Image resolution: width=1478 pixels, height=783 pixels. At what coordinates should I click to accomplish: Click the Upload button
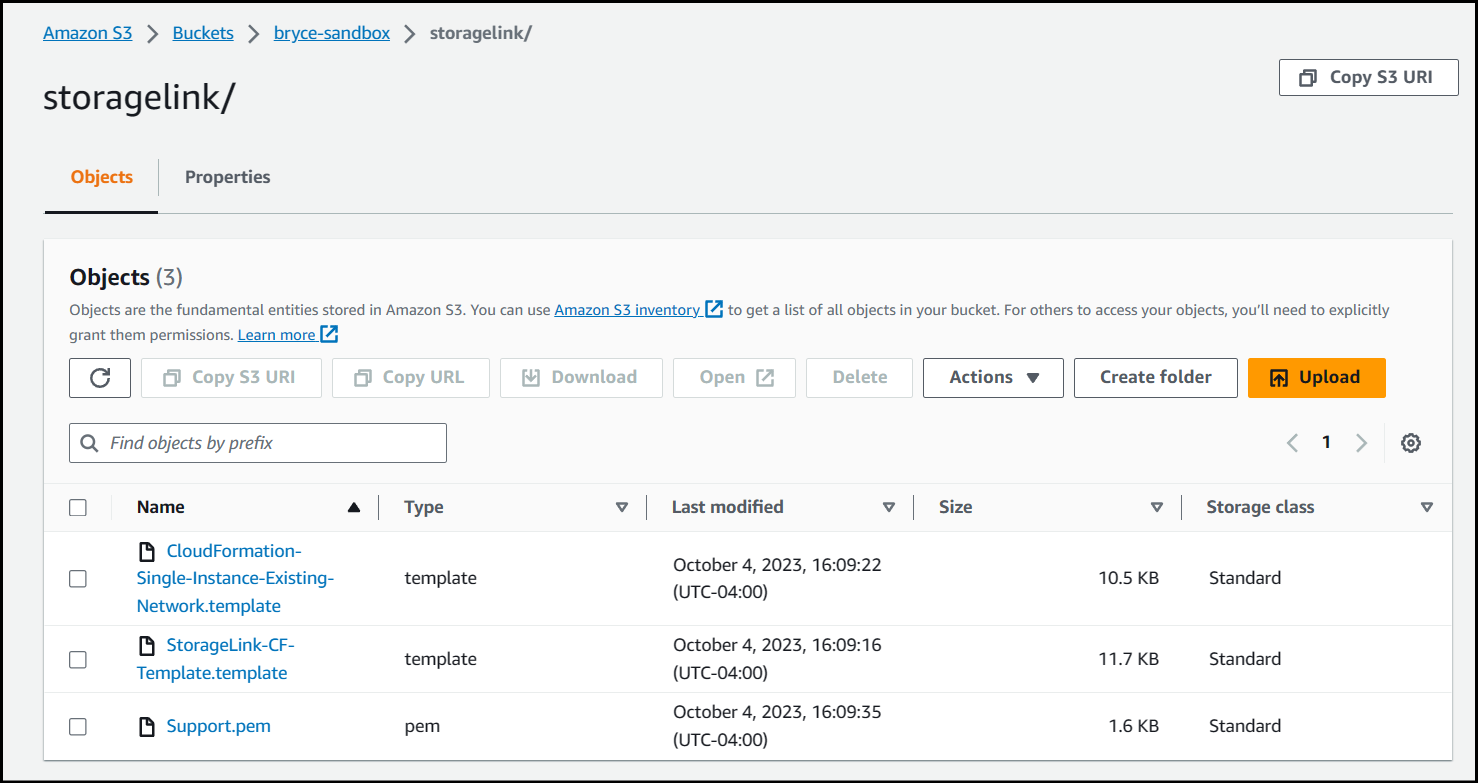[1316, 378]
